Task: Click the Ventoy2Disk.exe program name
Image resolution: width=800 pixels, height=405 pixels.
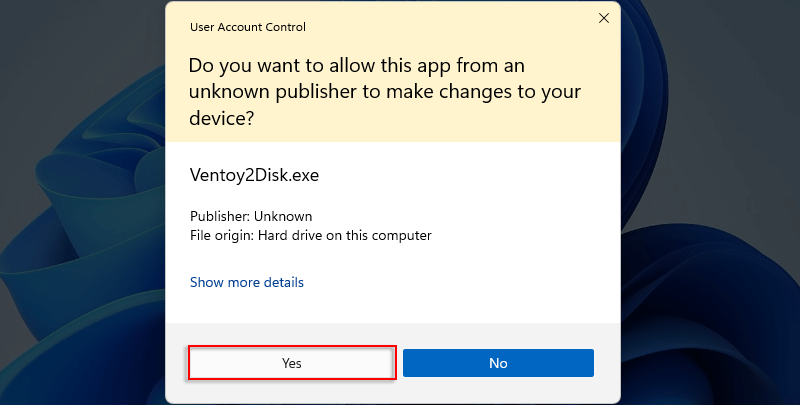Action: coord(254,174)
